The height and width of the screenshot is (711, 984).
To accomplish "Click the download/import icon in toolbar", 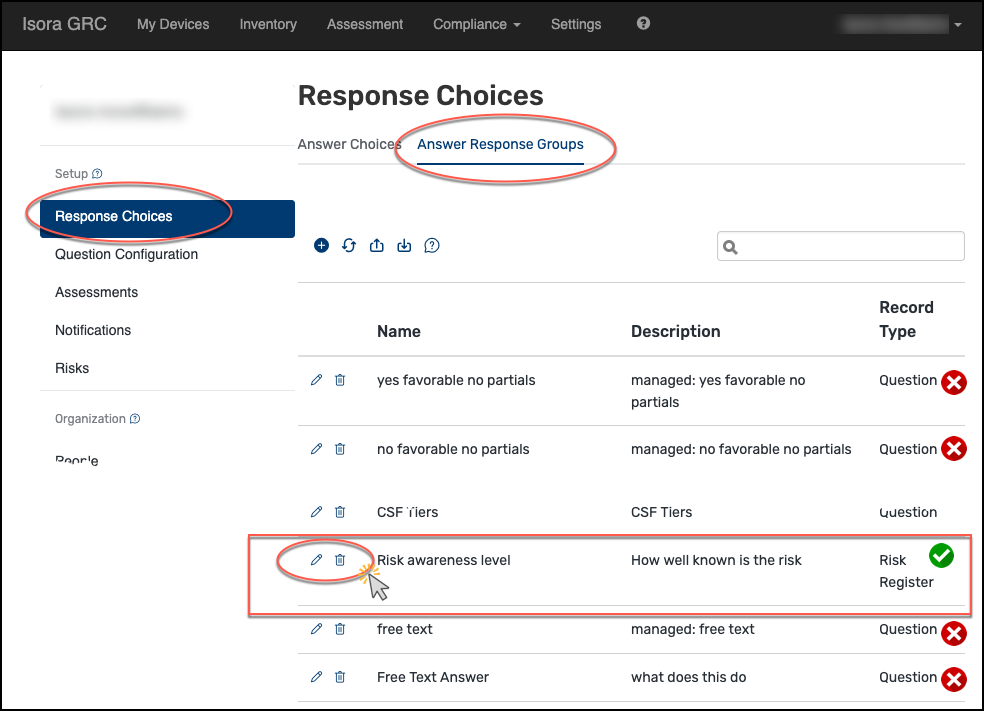I will click(404, 246).
